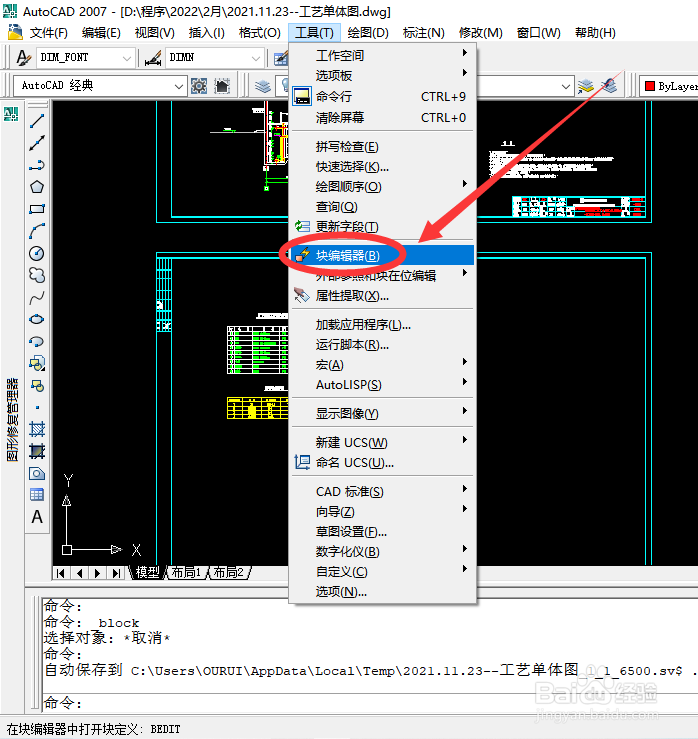Screen dimensions: 698x739
Task: Click Make Object's Layer Current icon
Action: point(586,86)
